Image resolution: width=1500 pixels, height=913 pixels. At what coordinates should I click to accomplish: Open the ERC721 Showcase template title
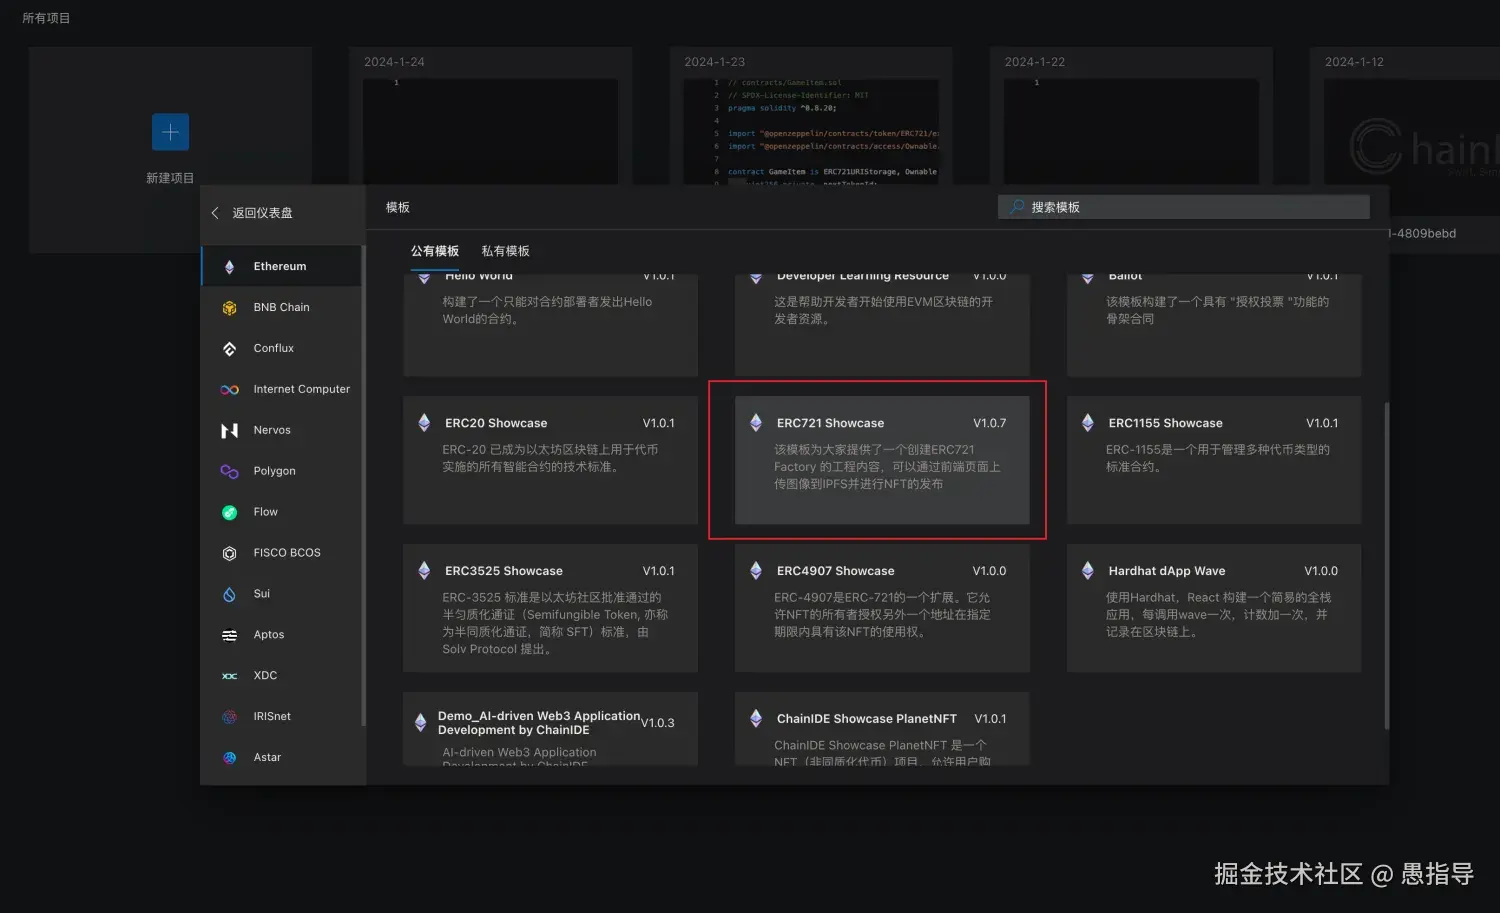point(830,423)
